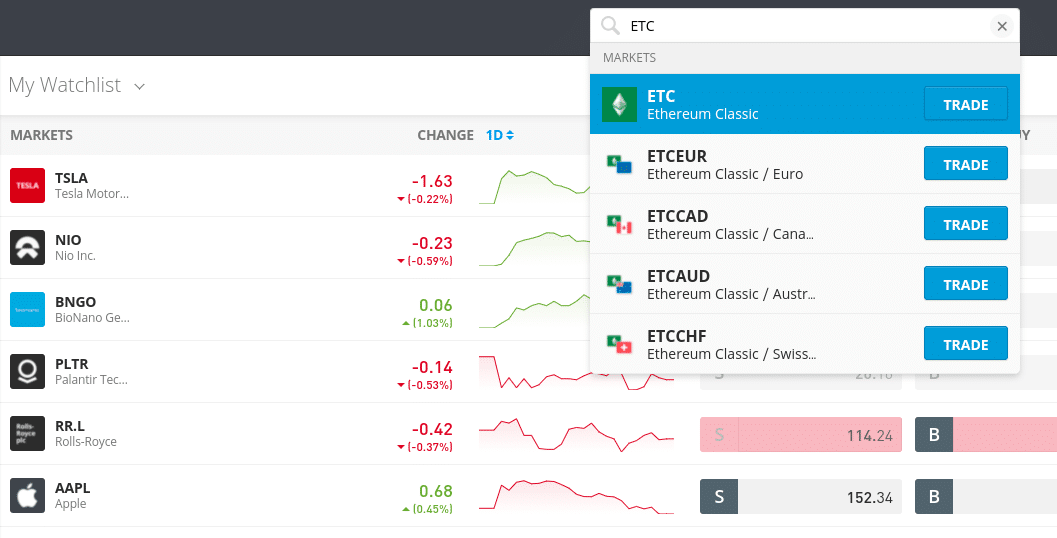The image size is (1057, 538).
Task: Open the Tesla TSLA logo
Action: coord(28,185)
